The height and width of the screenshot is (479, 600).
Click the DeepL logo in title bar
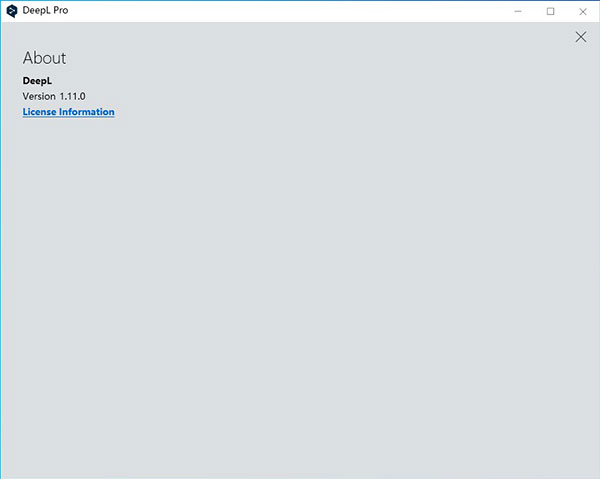12,11
